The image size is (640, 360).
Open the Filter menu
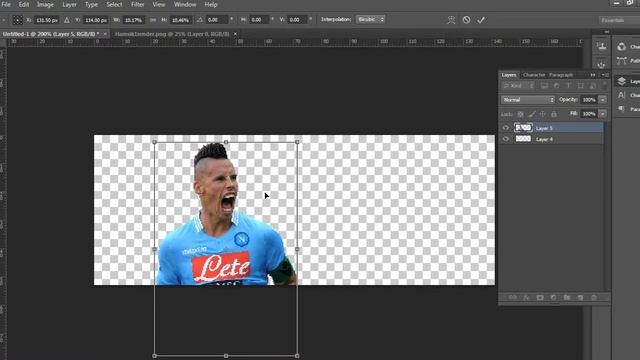point(138,4)
